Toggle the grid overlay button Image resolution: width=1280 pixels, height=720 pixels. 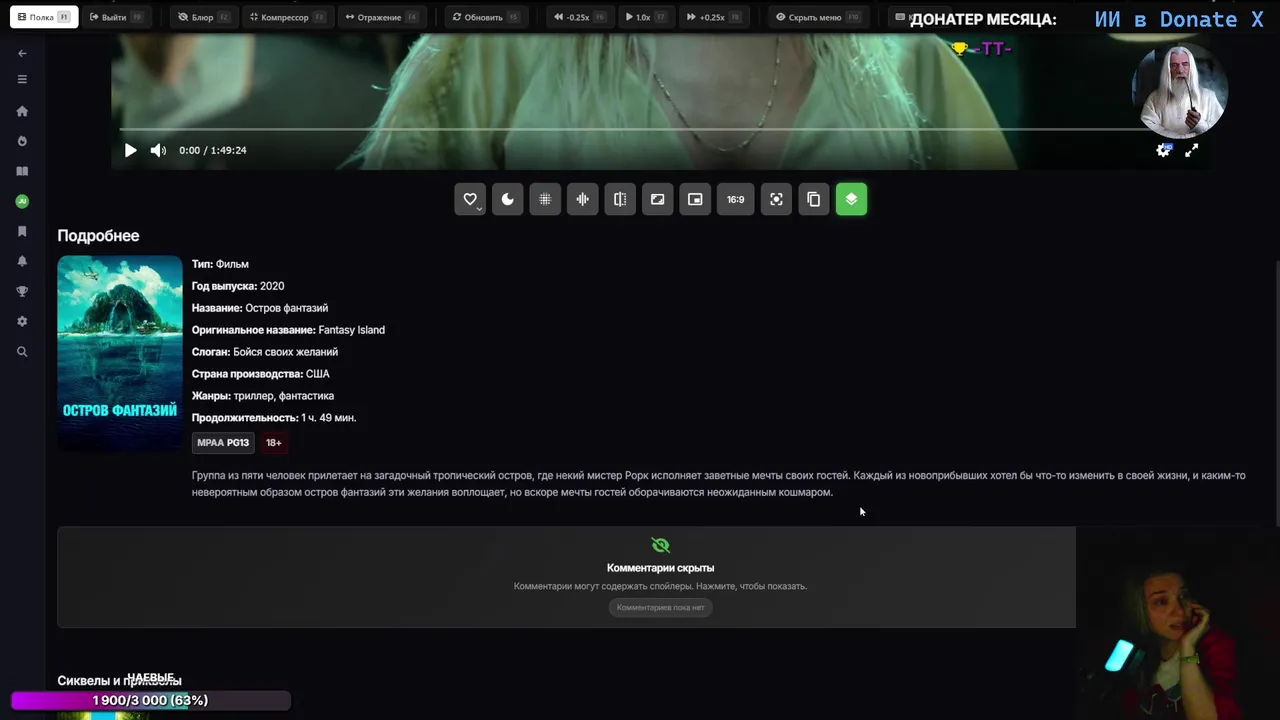(545, 199)
